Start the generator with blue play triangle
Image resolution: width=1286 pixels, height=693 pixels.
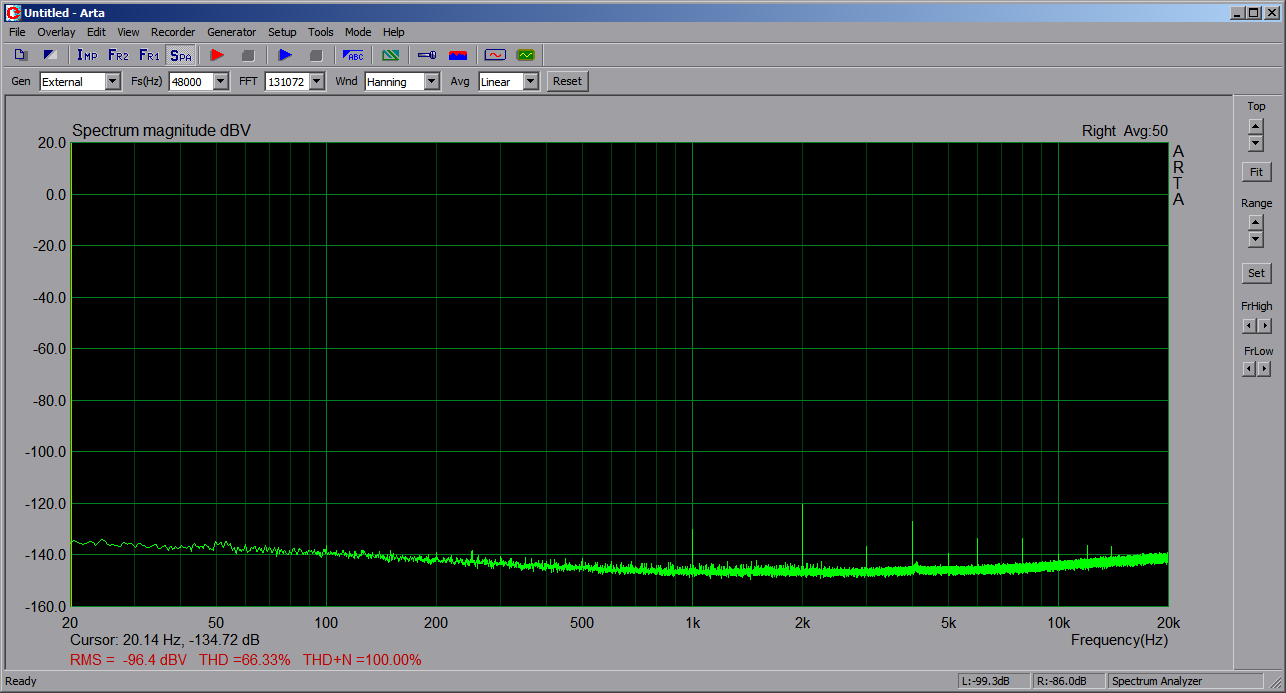click(x=285, y=55)
